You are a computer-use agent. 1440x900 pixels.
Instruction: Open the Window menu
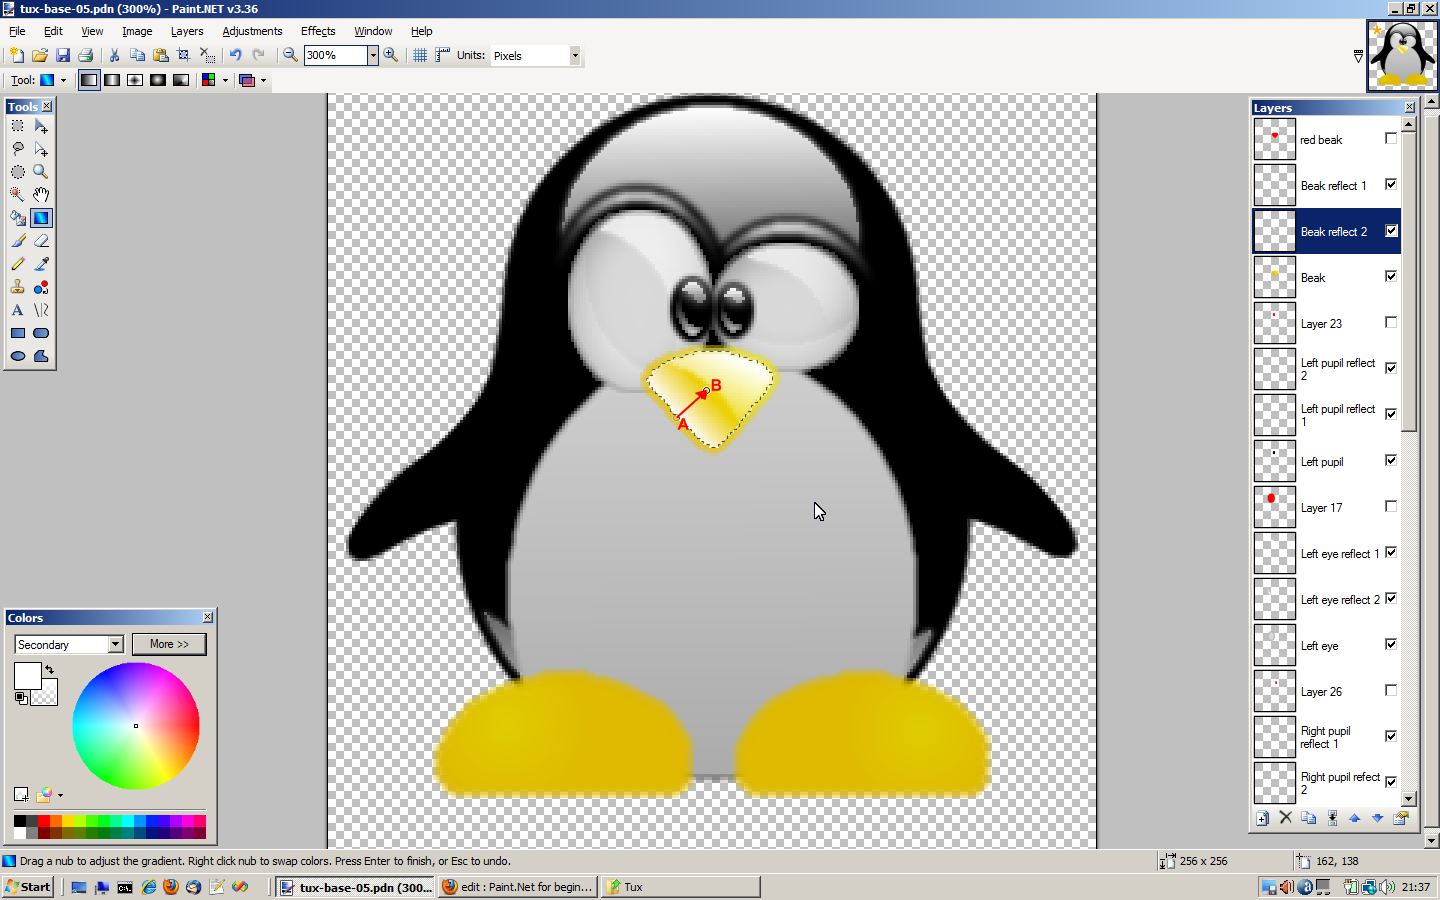(373, 31)
